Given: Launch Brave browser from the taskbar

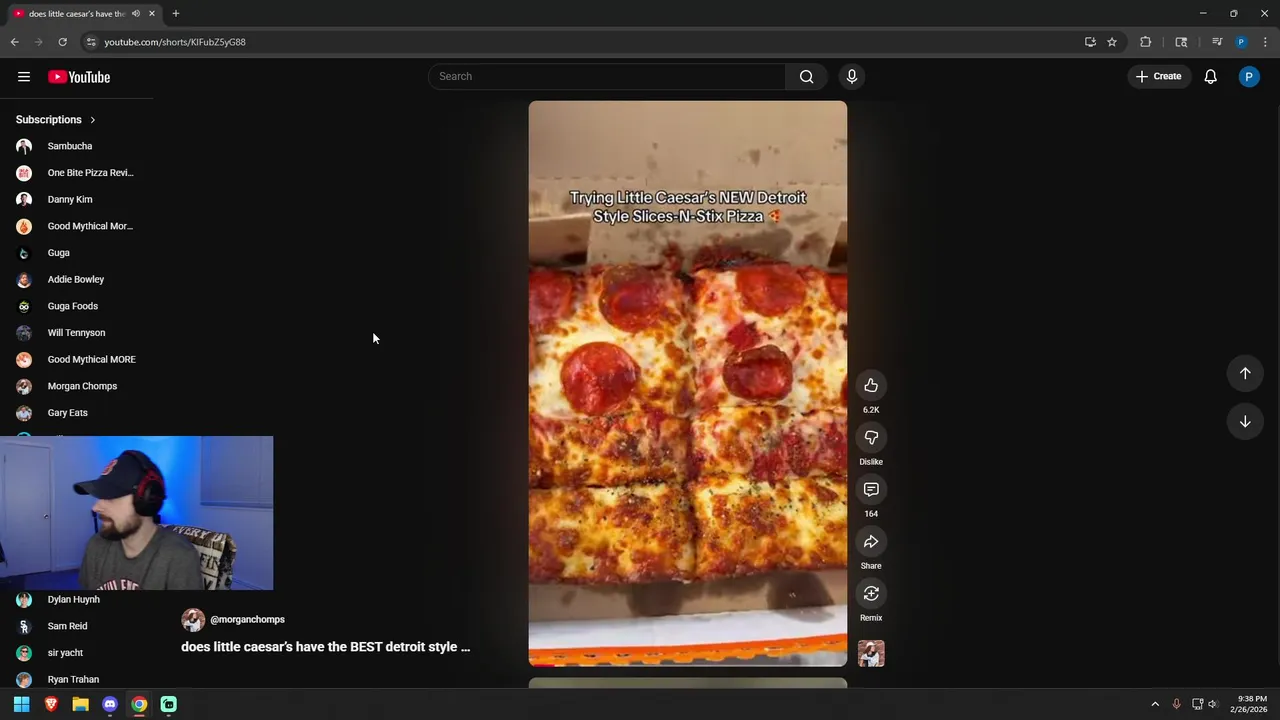Looking at the screenshot, I should point(51,704).
